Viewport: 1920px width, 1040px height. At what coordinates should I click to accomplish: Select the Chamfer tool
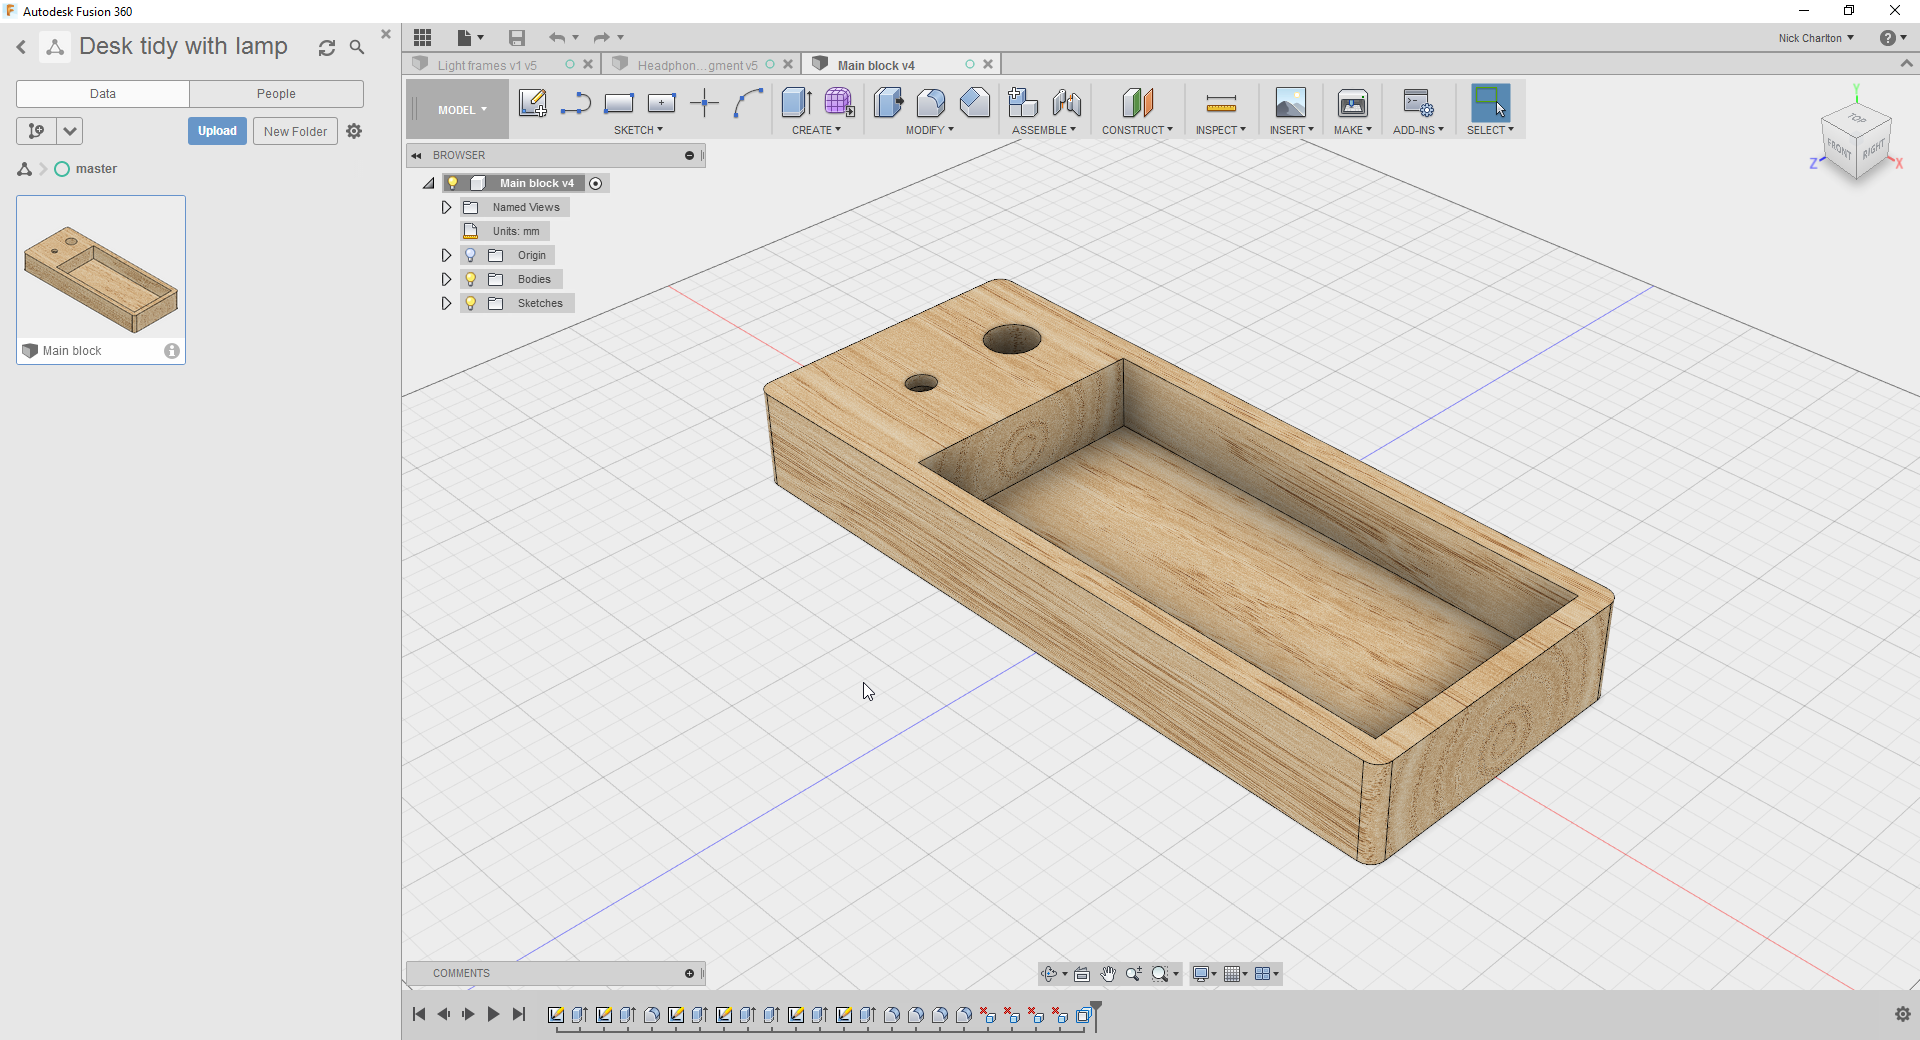(974, 103)
